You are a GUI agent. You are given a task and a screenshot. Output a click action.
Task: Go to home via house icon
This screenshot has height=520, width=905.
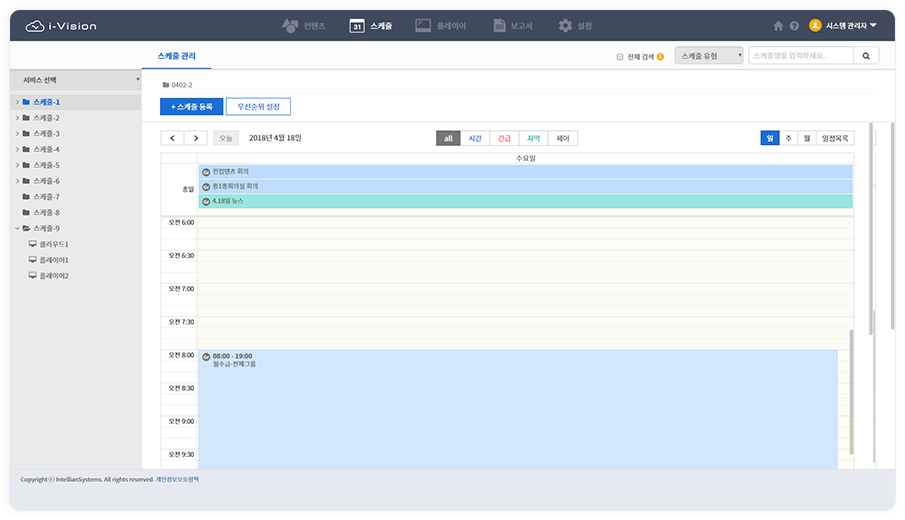point(778,26)
